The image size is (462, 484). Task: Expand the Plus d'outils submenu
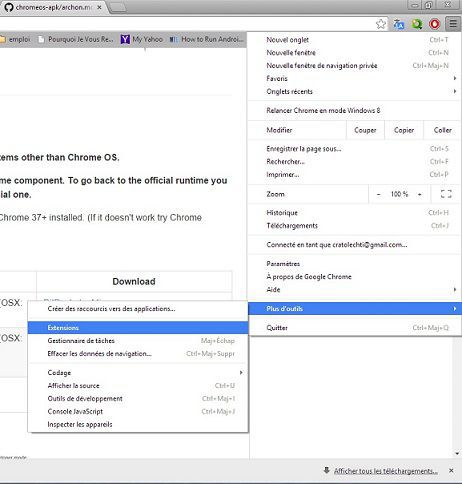click(x=355, y=309)
